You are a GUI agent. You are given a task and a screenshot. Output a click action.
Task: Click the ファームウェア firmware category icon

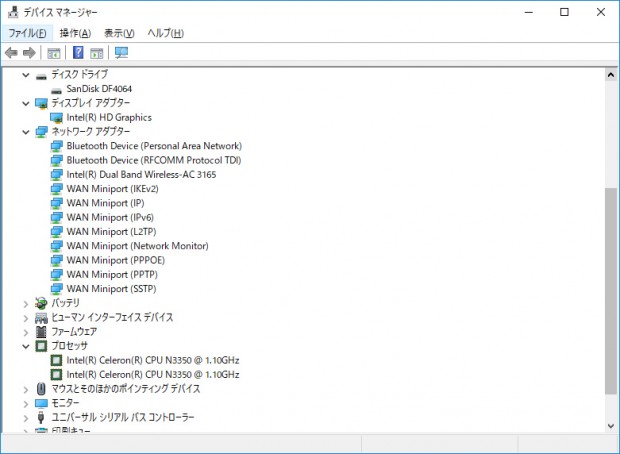(x=41, y=332)
